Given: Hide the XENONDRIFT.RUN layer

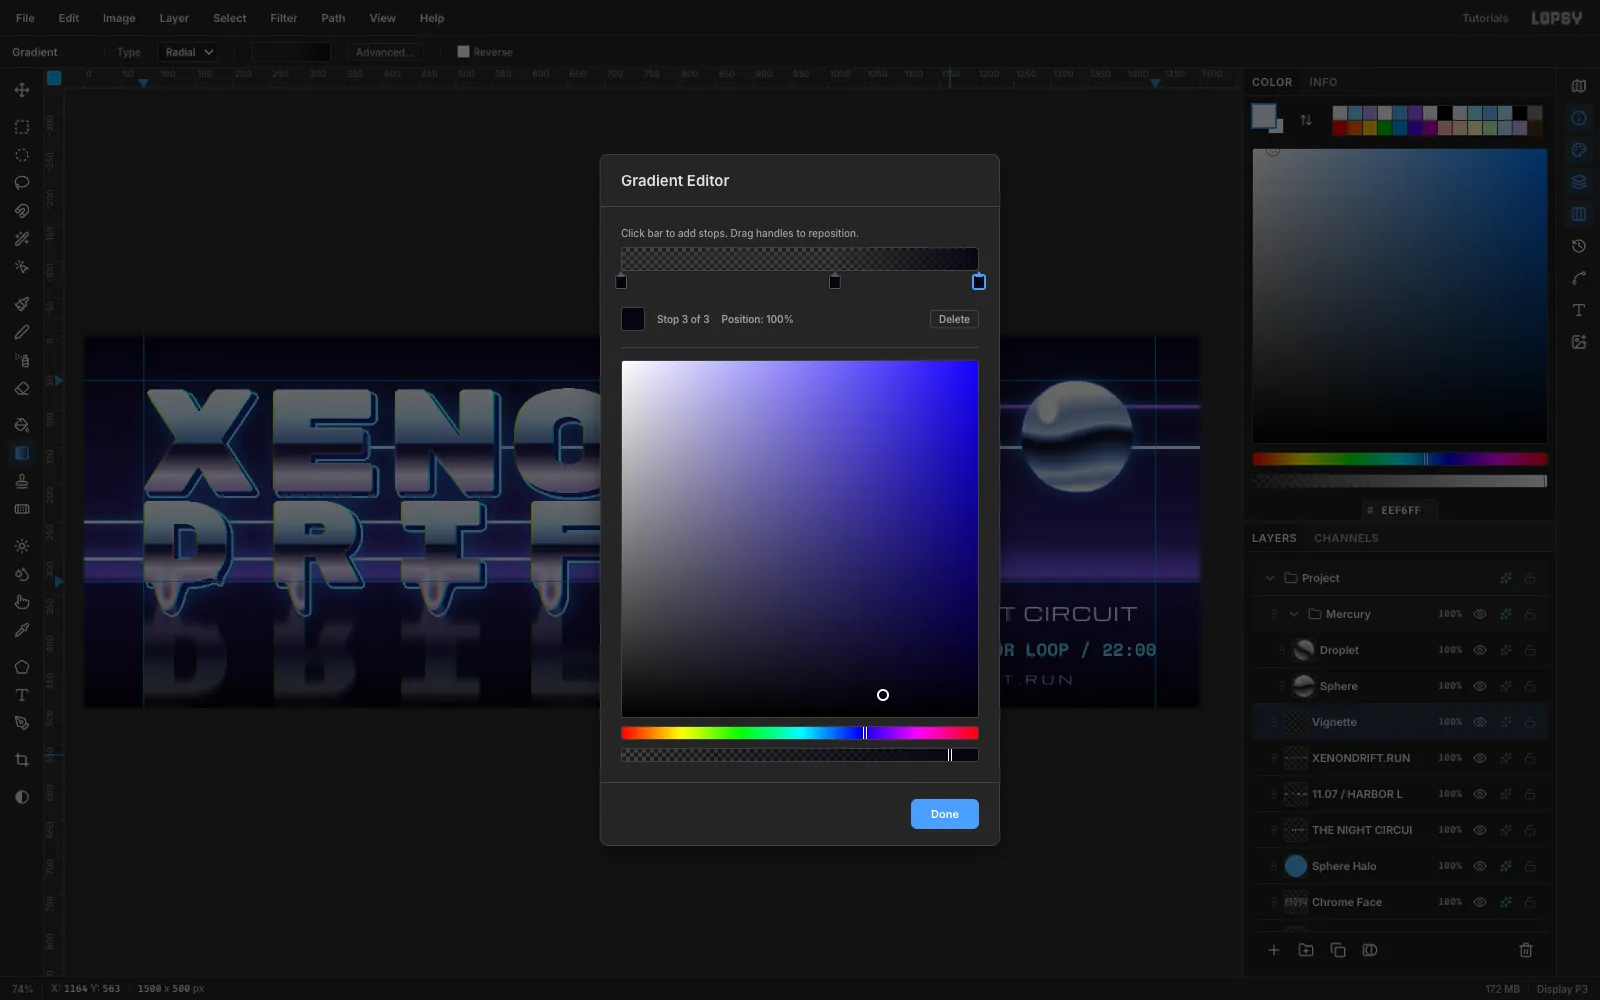Looking at the screenshot, I should [x=1480, y=758].
